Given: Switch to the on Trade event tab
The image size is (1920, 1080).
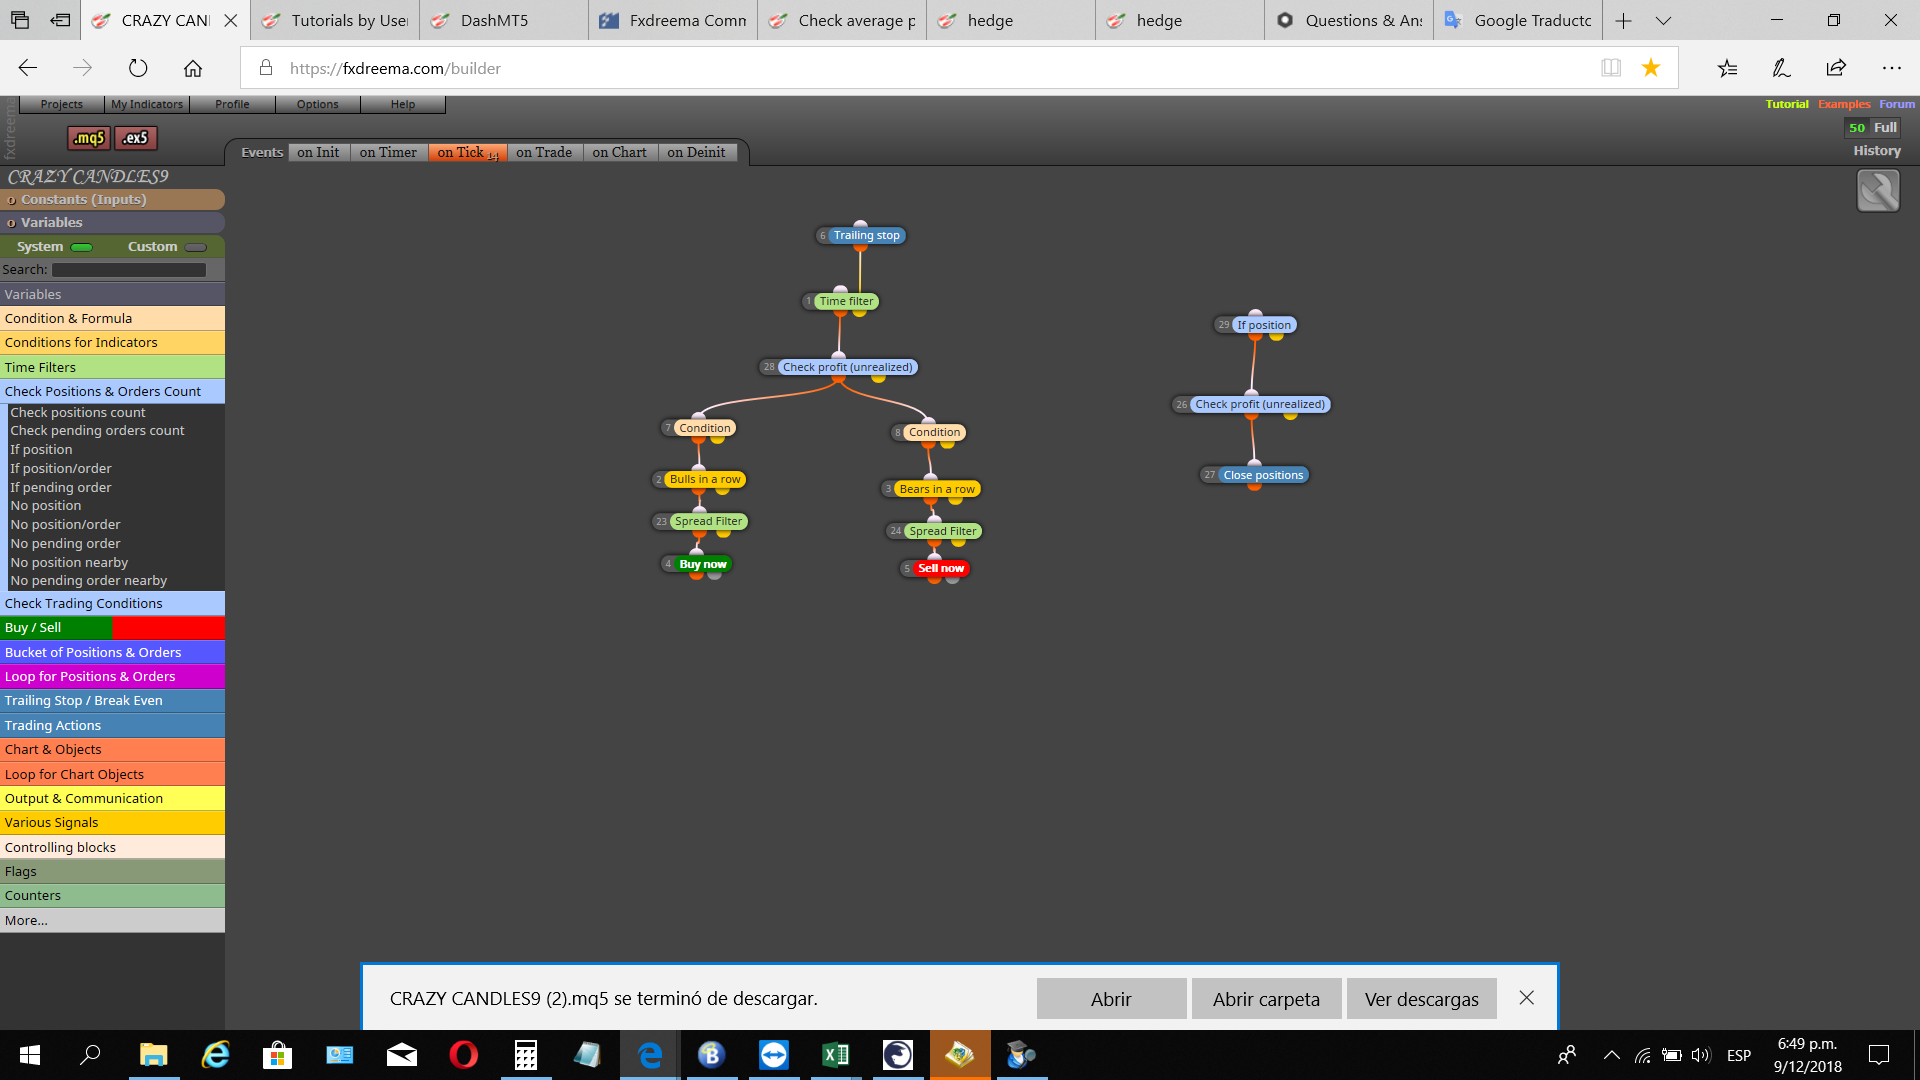Looking at the screenshot, I should [544, 152].
